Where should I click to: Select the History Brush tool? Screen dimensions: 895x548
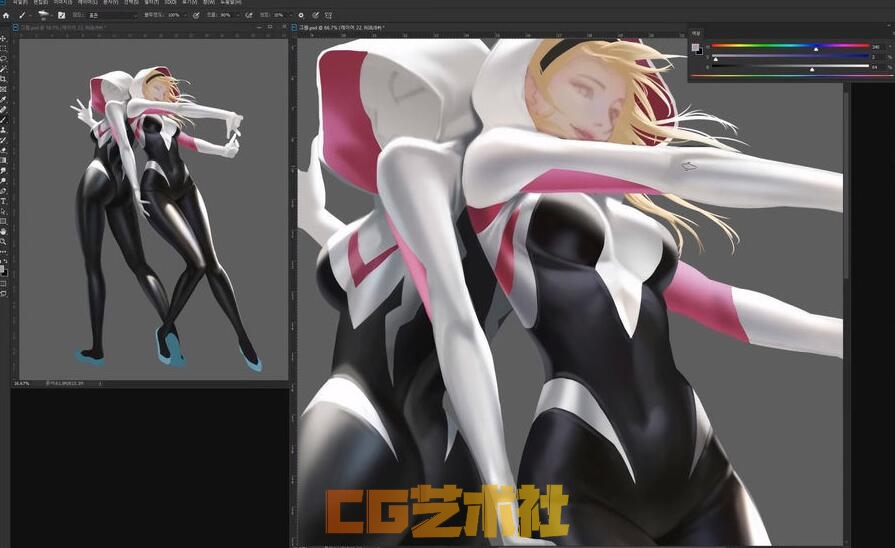pyautogui.click(x=3, y=140)
